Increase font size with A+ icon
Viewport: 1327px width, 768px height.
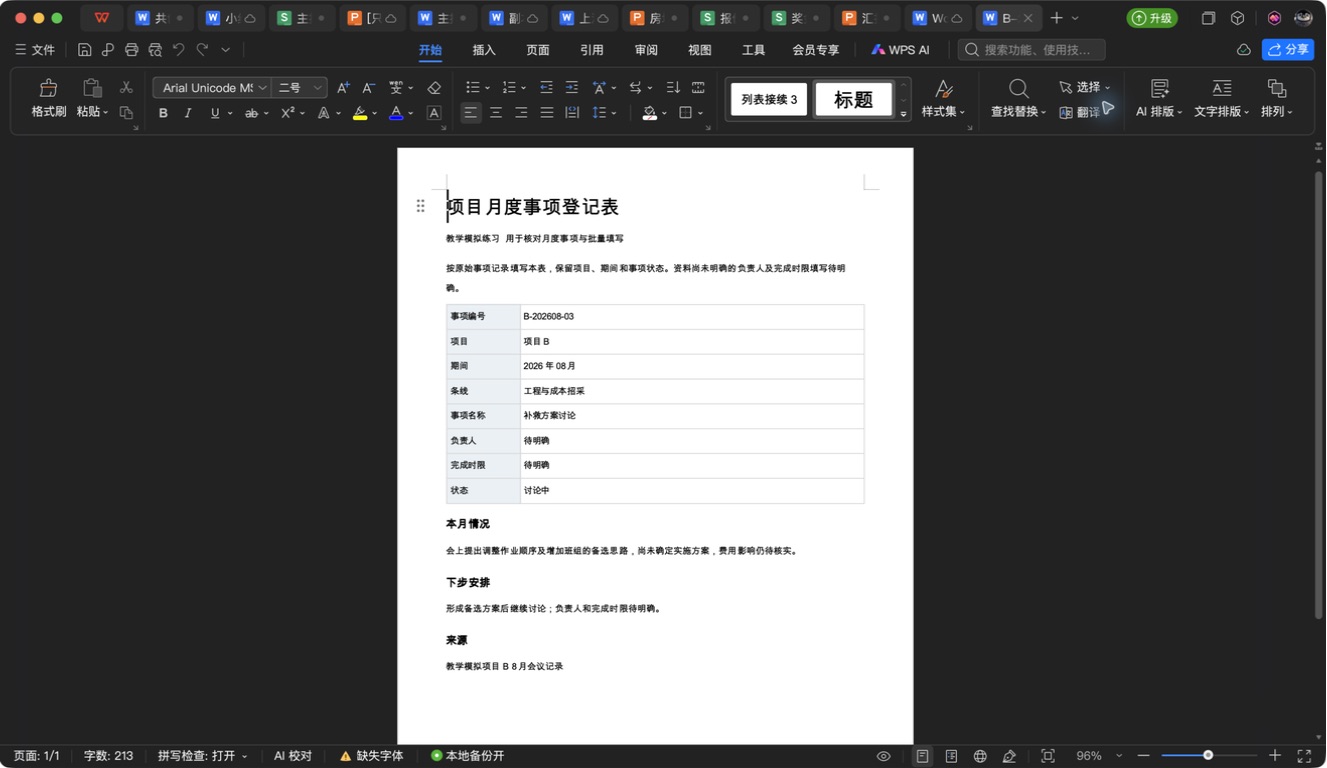coord(343,88)
